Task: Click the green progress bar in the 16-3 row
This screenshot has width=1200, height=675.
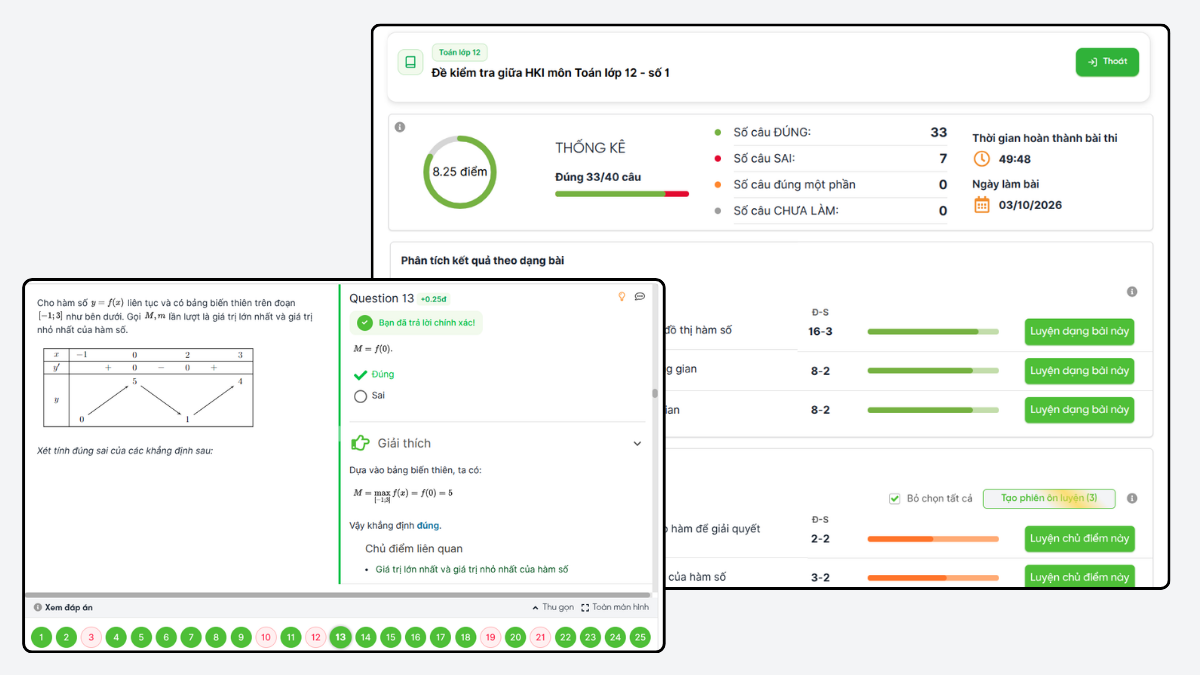Action: click(933, 331)
